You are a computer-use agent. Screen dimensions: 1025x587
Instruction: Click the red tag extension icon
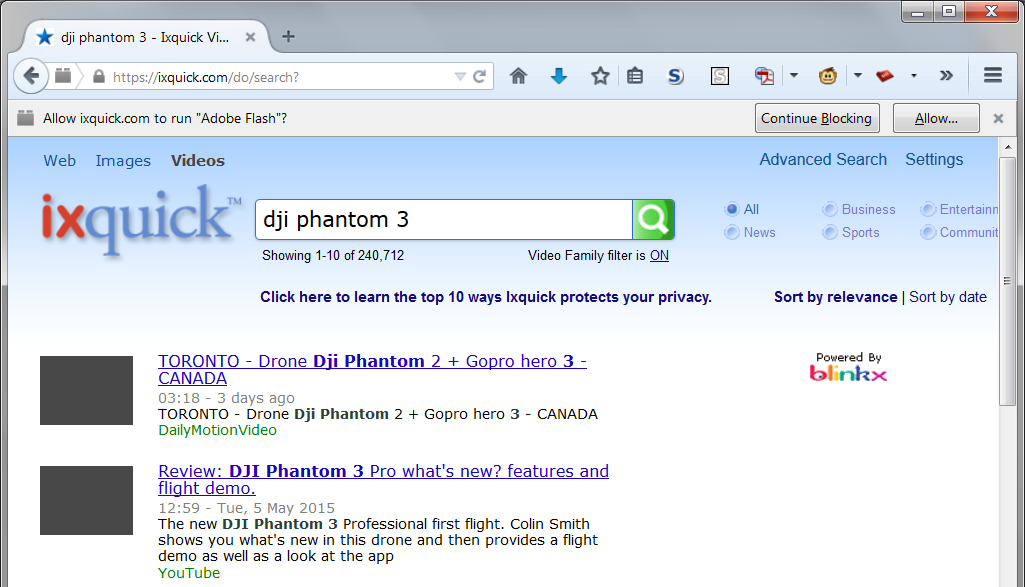[x=884, y=76]
